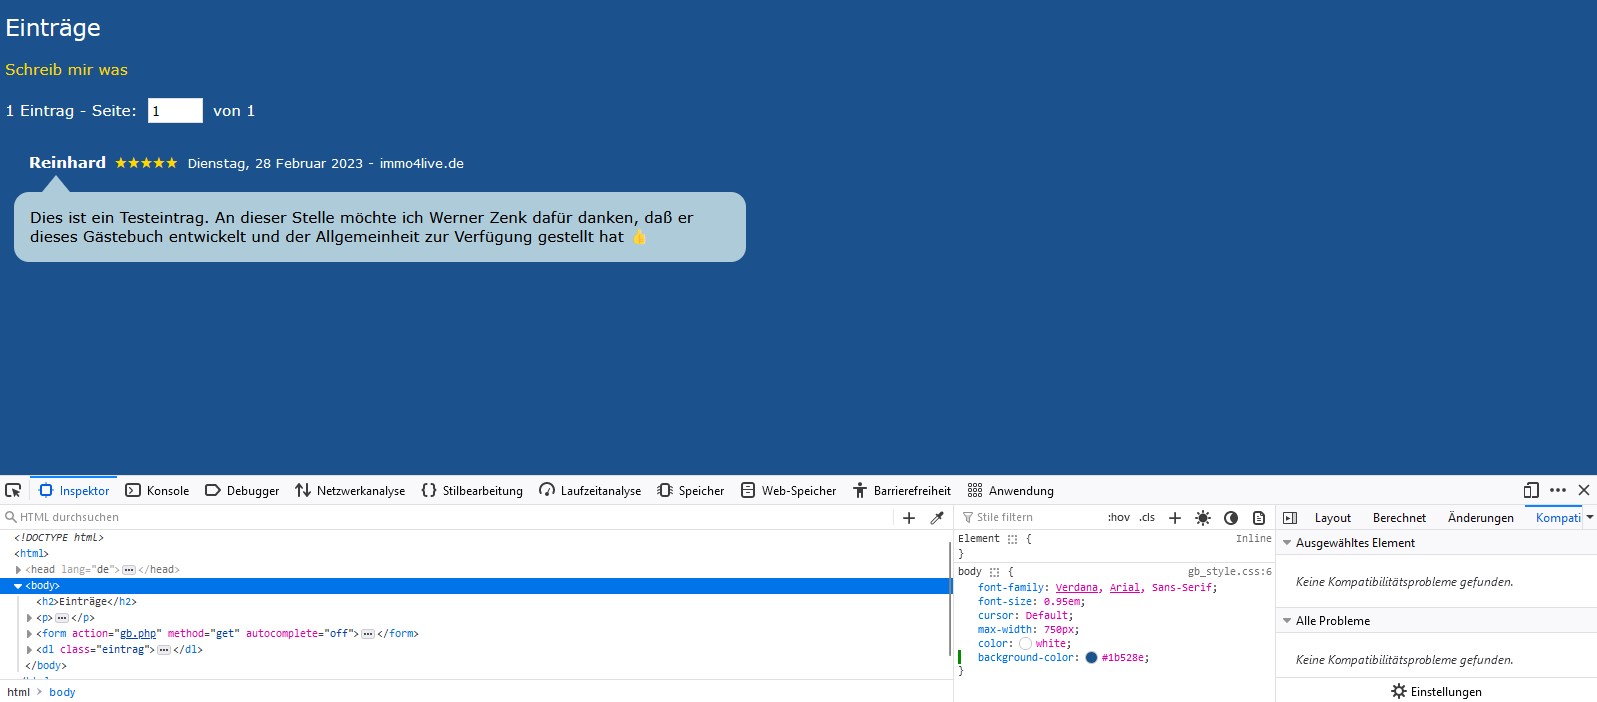Click the background-color #1b528e swatch
The height and width of the screenshot is (702, 1597).
[x=1091, y=658]
